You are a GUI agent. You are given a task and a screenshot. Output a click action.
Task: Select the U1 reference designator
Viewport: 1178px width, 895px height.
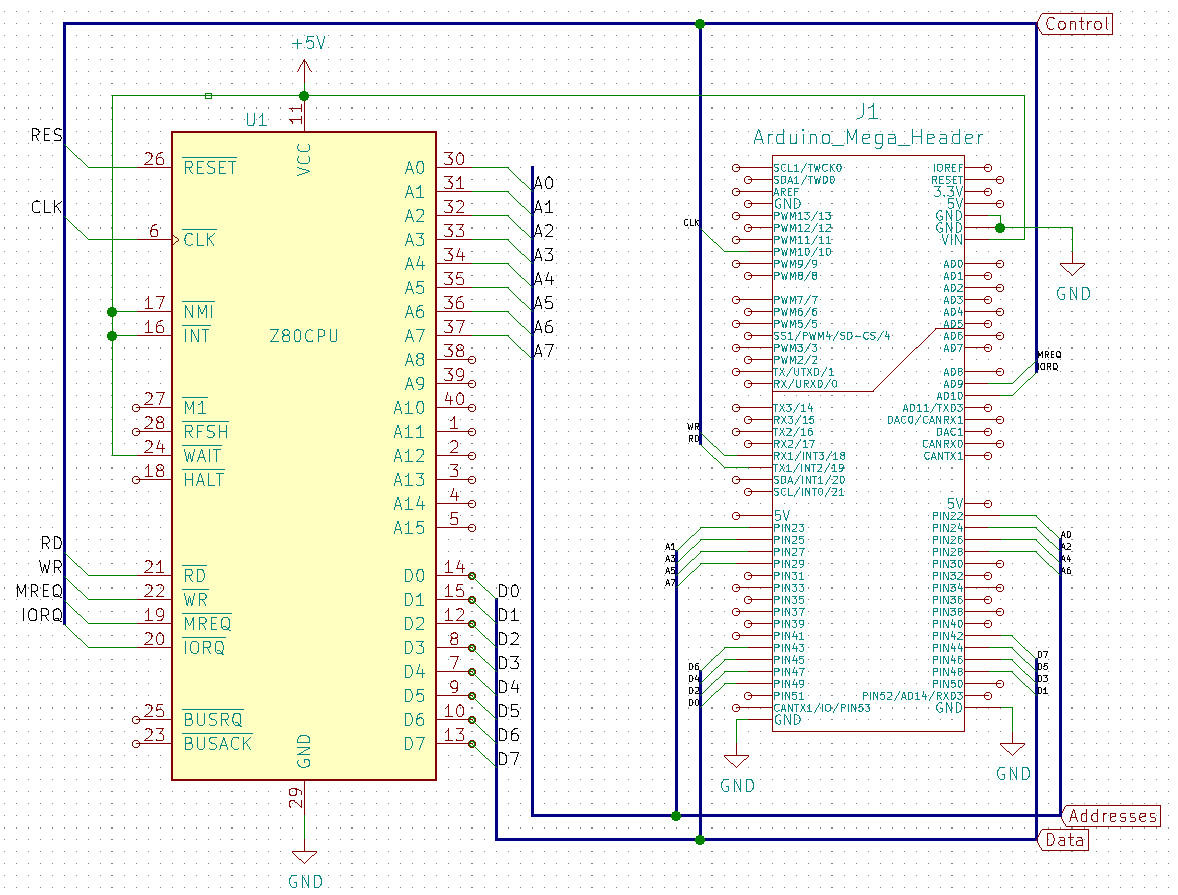point(256,120)
